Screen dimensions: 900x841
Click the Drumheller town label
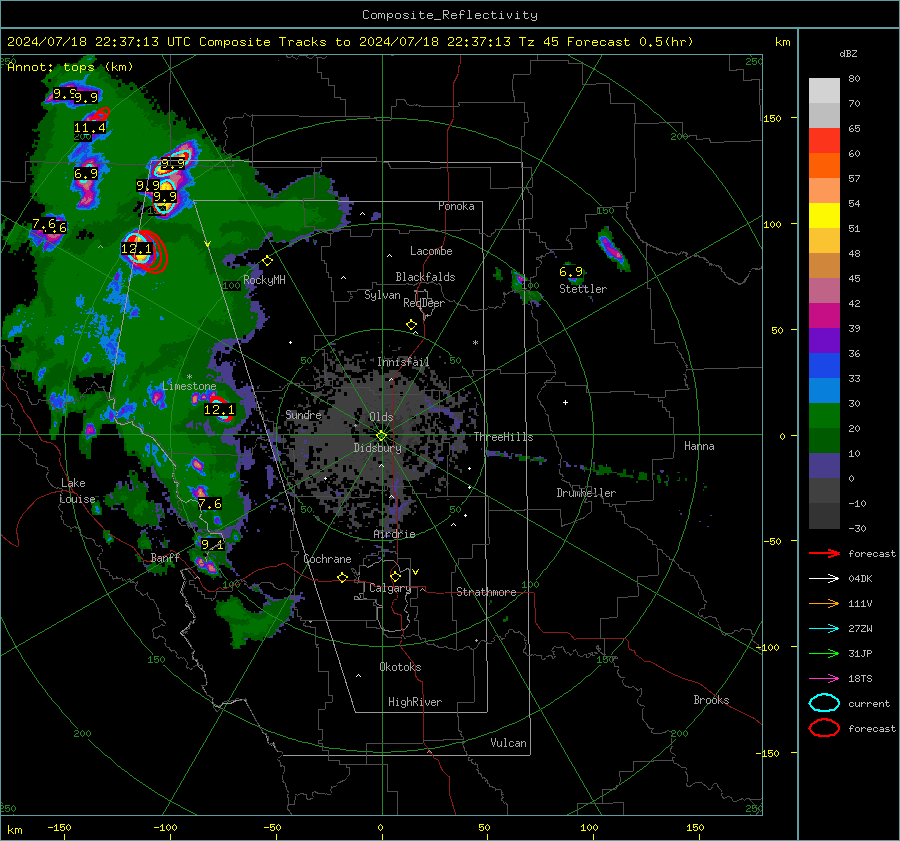click(x=586, y=493)
